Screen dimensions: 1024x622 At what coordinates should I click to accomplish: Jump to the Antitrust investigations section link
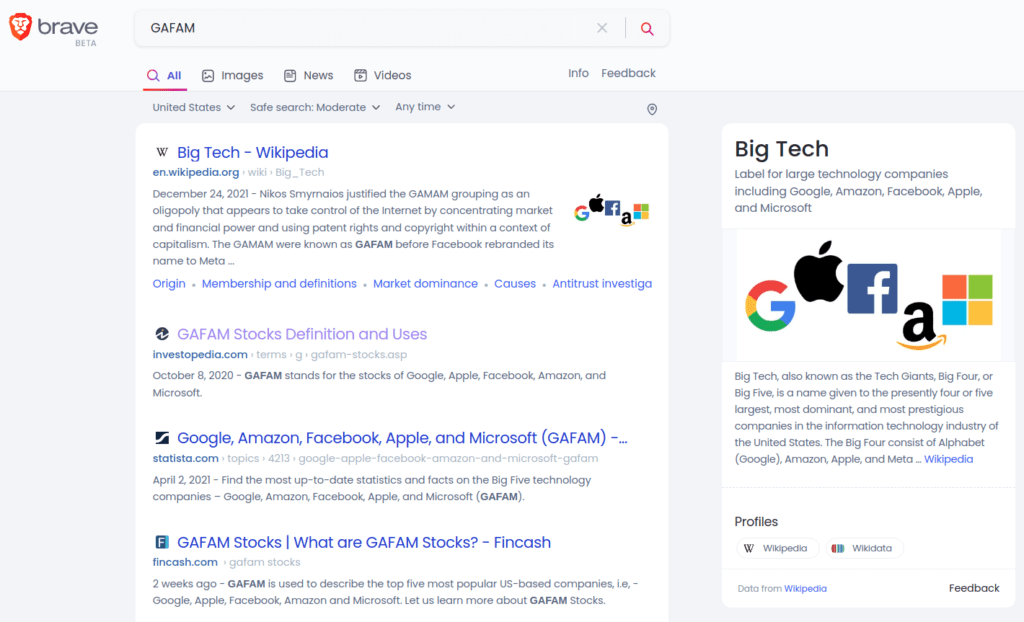click(x=602, y=284)
